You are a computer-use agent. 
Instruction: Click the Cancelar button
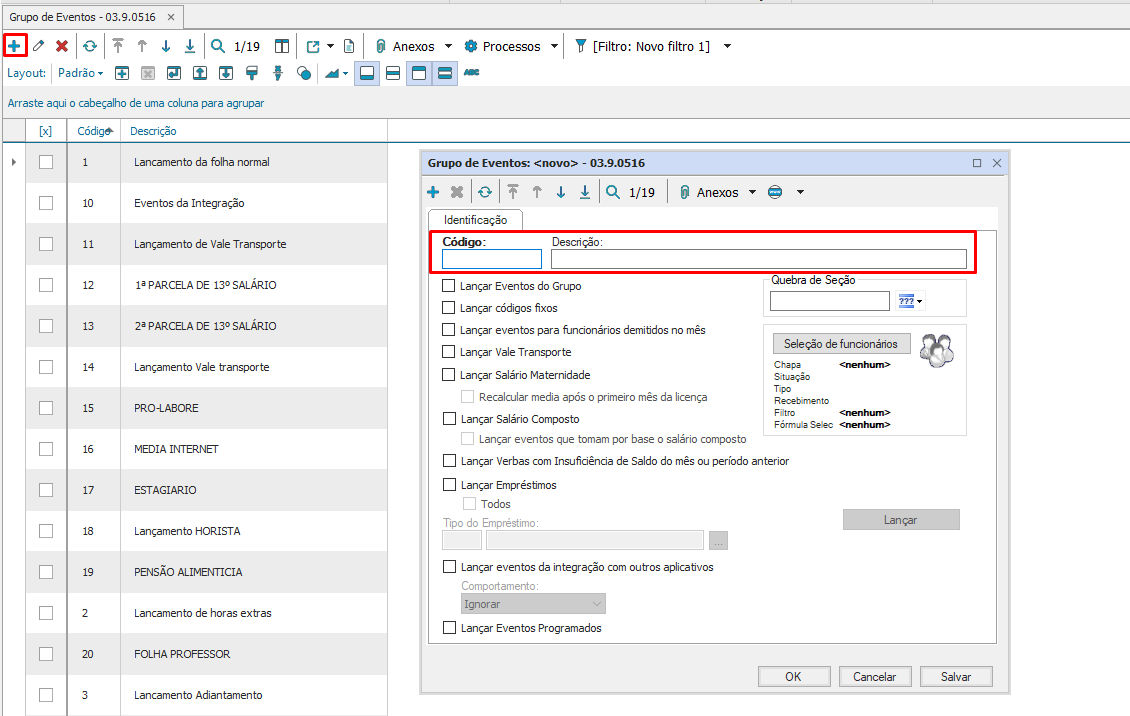[875, 676]
